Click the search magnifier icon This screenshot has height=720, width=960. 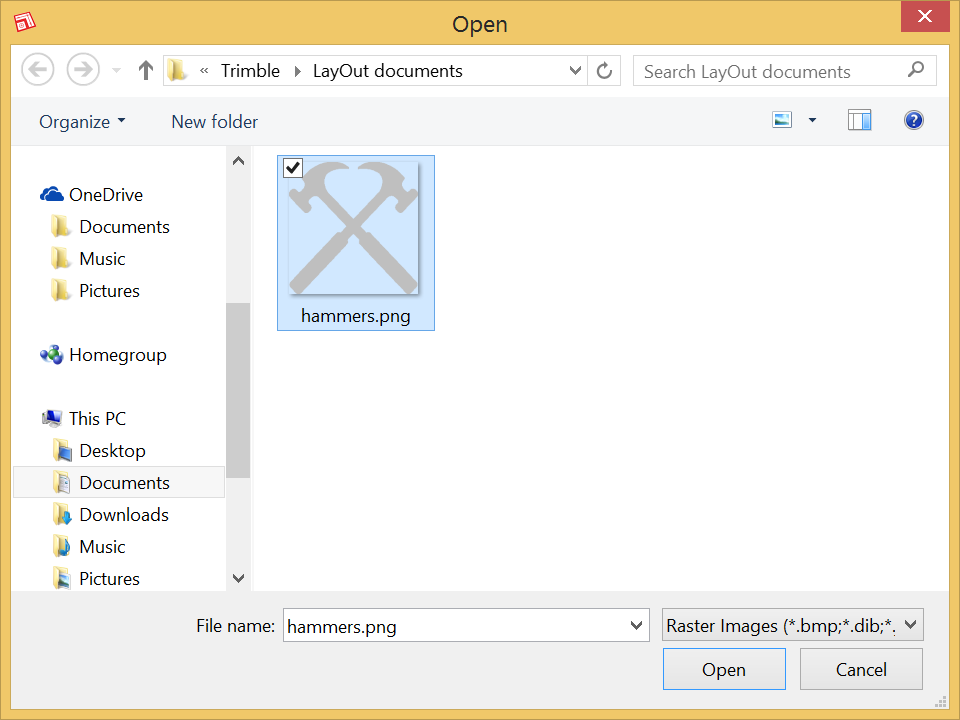tap(915, 71)
